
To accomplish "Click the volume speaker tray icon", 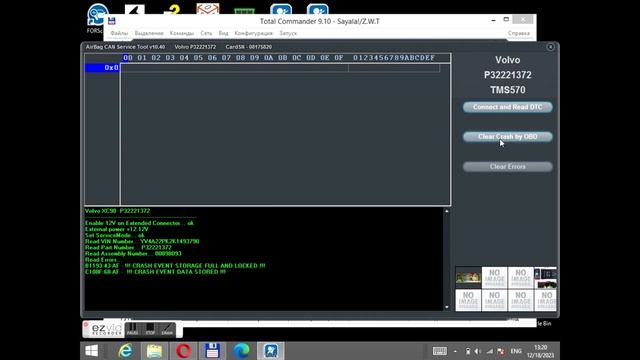I will (x=478, y=351).
